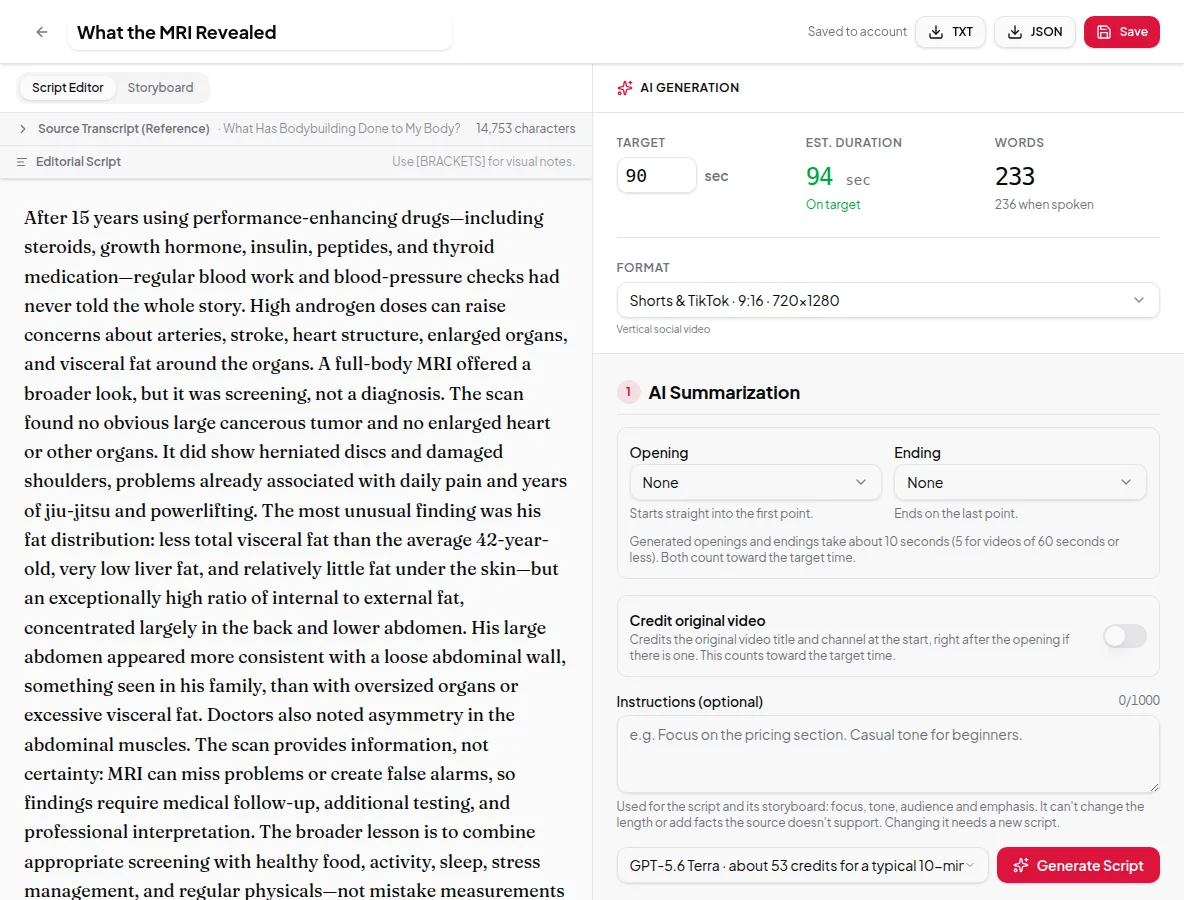Click the 'AI Summarization' heading

click(723, 393)
